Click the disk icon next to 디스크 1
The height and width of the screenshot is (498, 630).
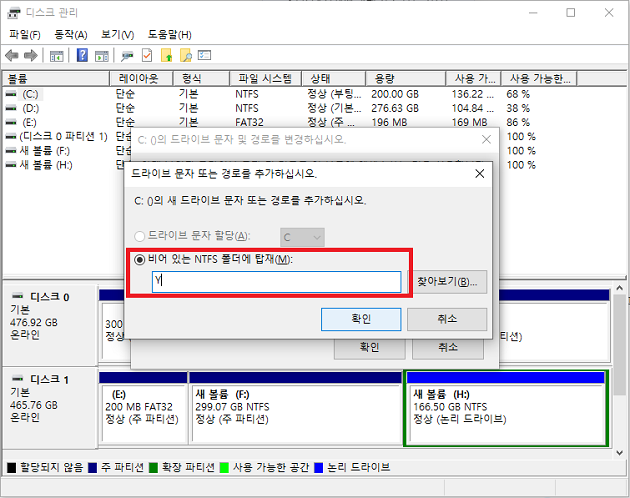point(18,378)
